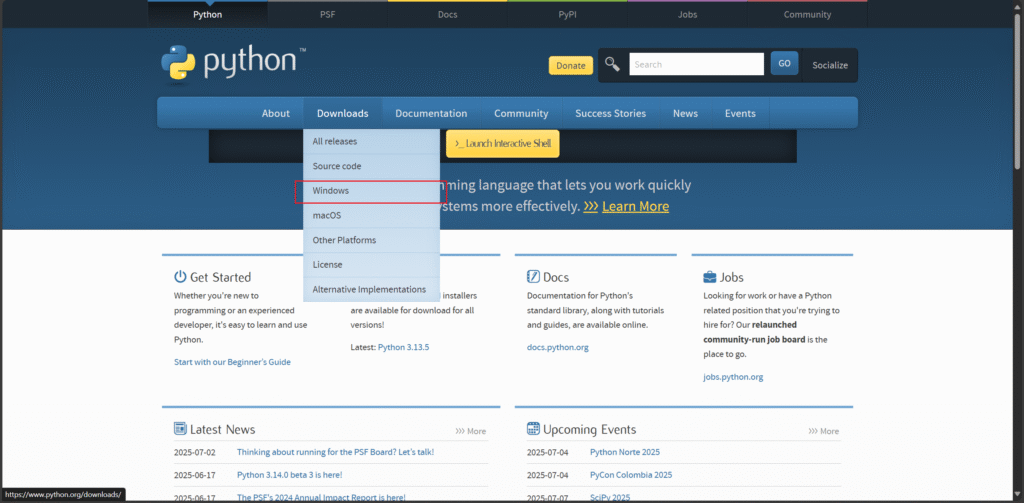Click the GO search button
This screenshot has width=1024, height=503.
[x=784, y=63]
